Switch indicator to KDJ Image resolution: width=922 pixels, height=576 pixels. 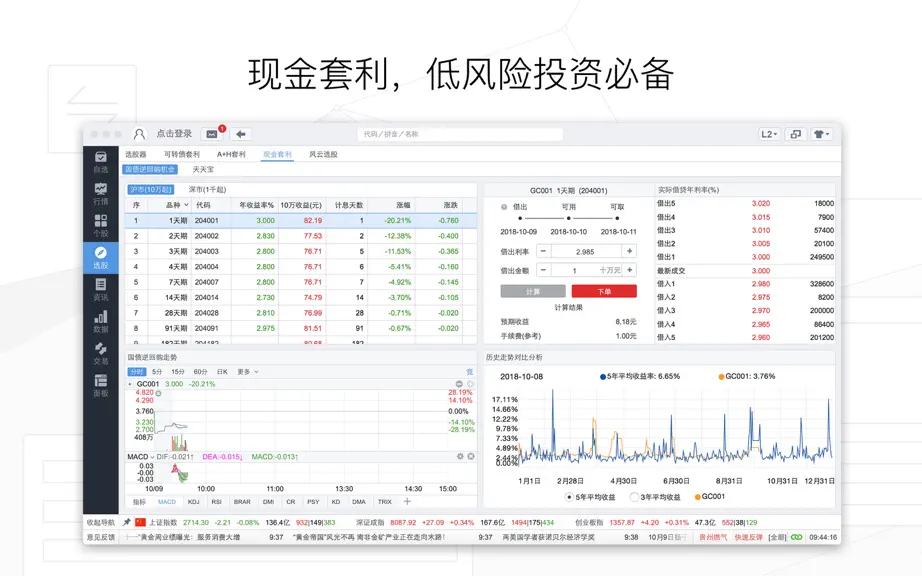pos(193,502)
